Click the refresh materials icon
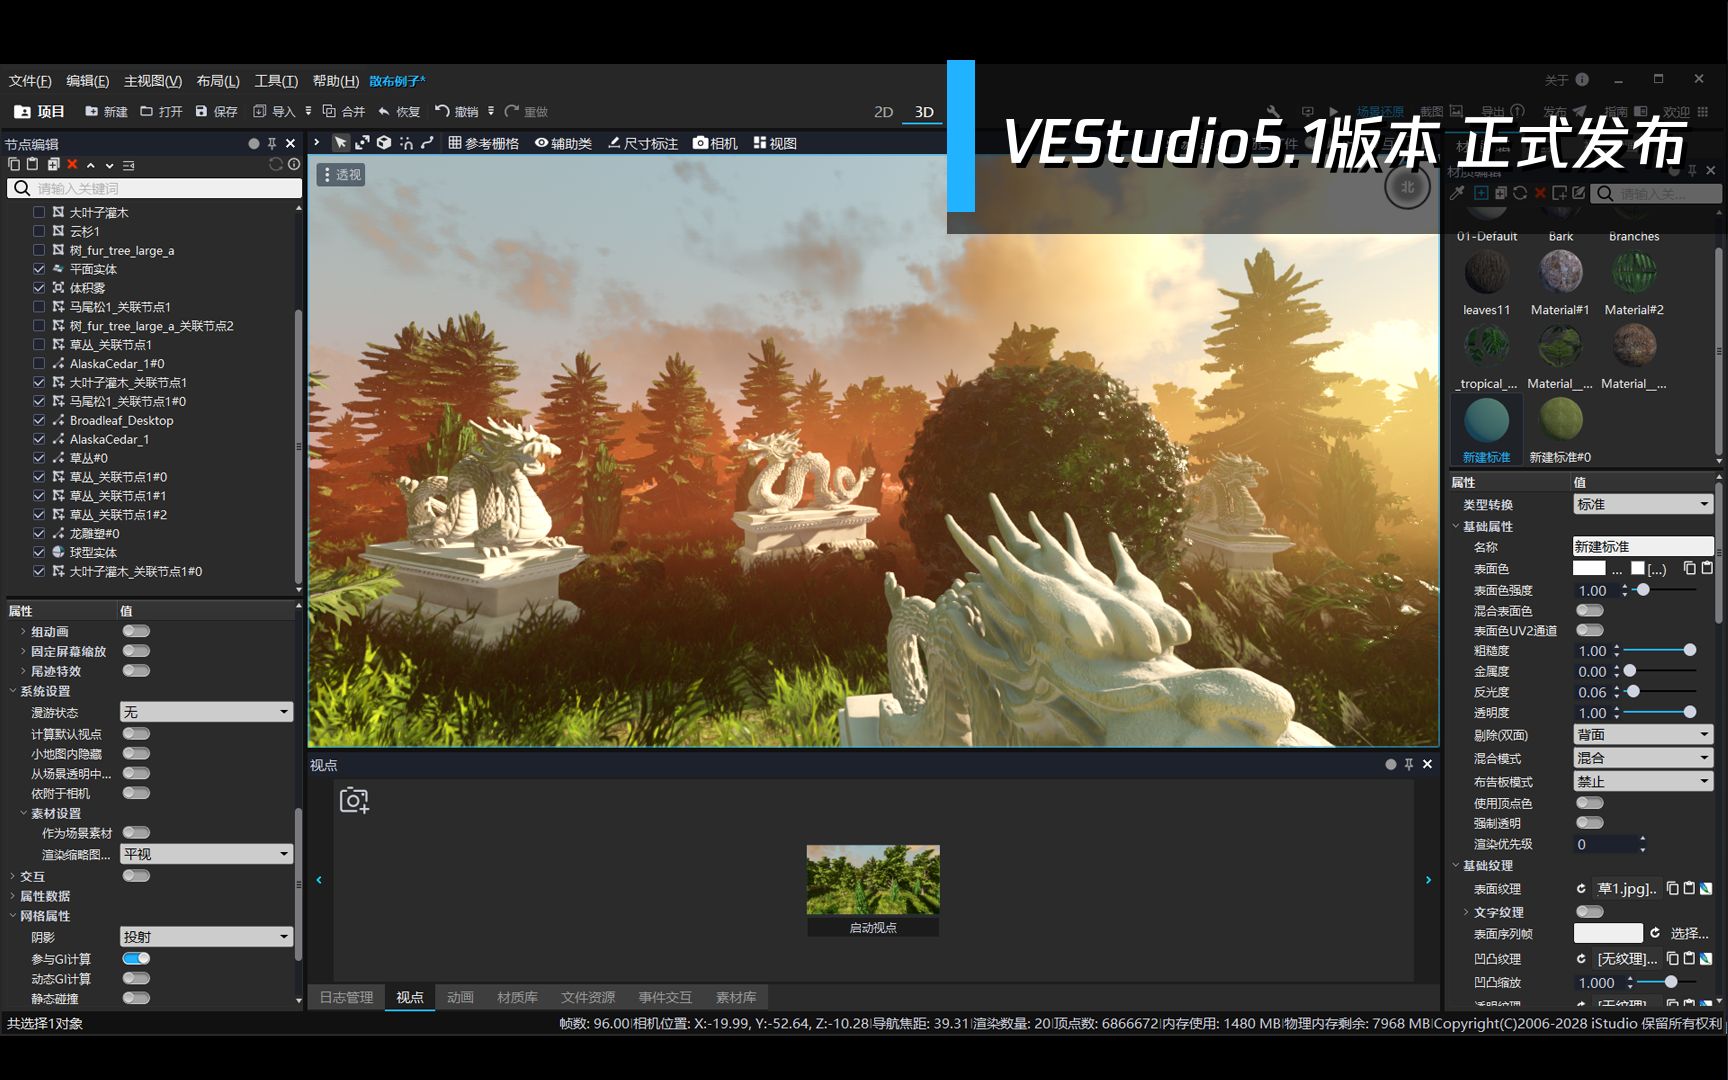 point(1520,193)
